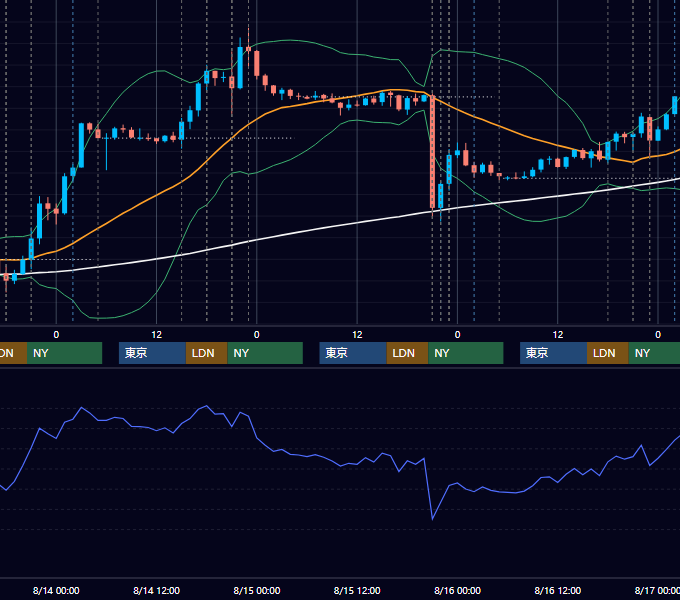Select the NY session block ending 8/14
680x600 pixels.
265,353
